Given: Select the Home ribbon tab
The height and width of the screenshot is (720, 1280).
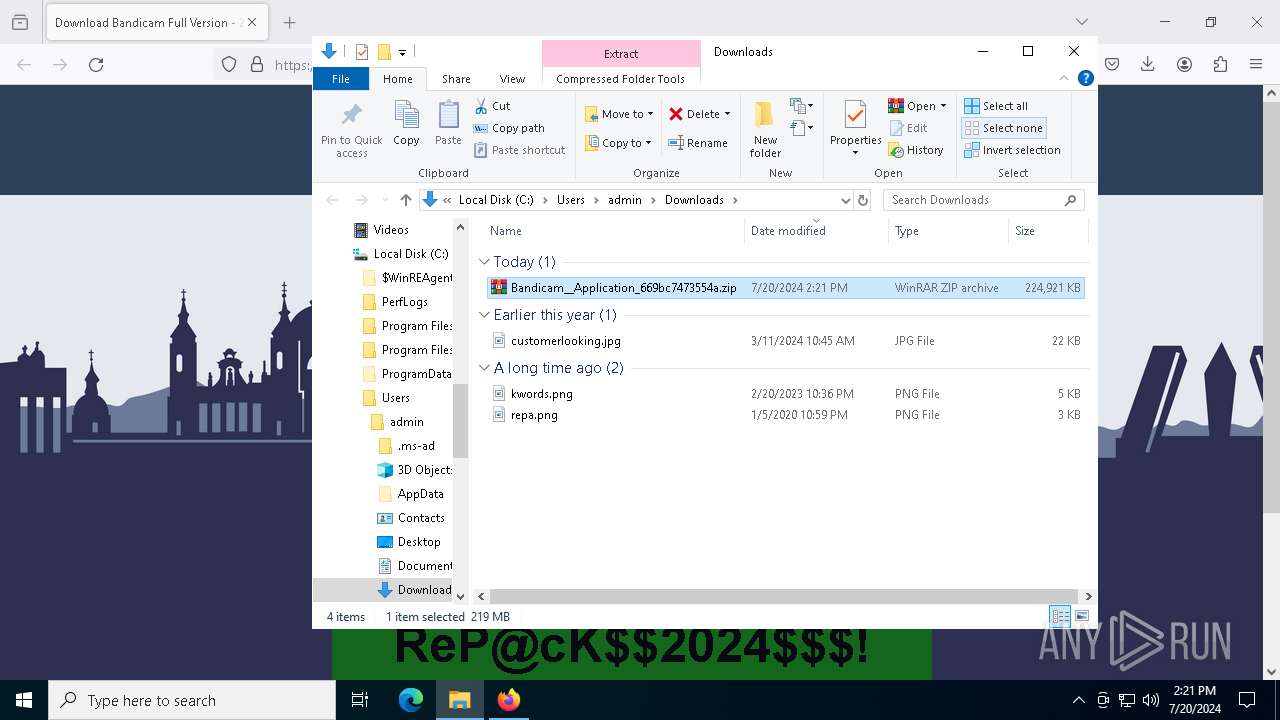Looking at the screenshot, I should pos(397,79).
